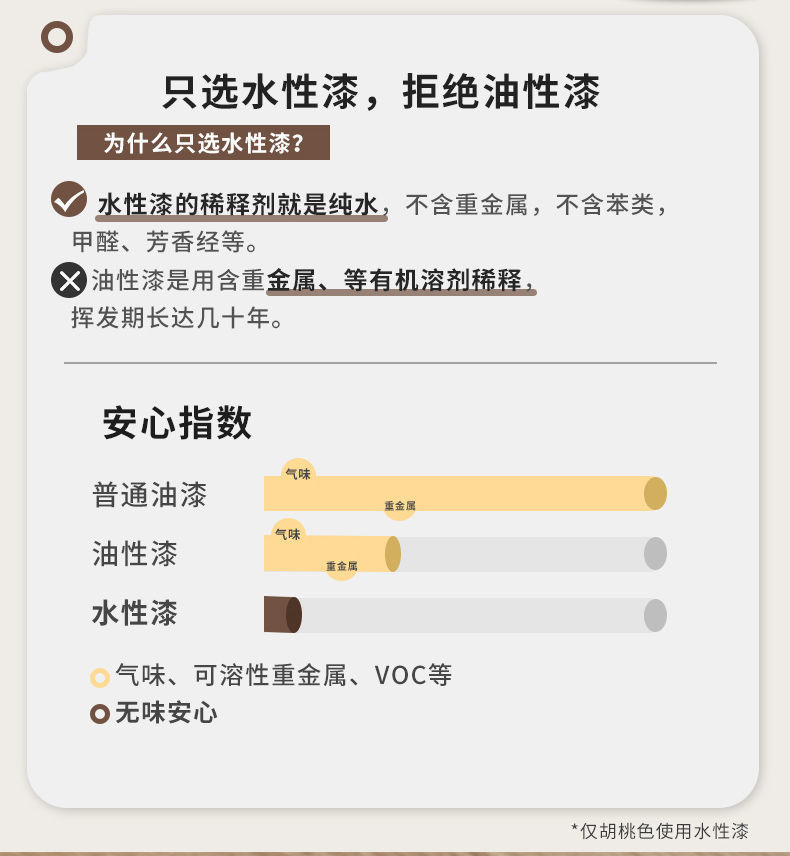This screenshot has width=790, height=856.
Task: Click the ring icon at top-left corner
Action: pos(57,38)
